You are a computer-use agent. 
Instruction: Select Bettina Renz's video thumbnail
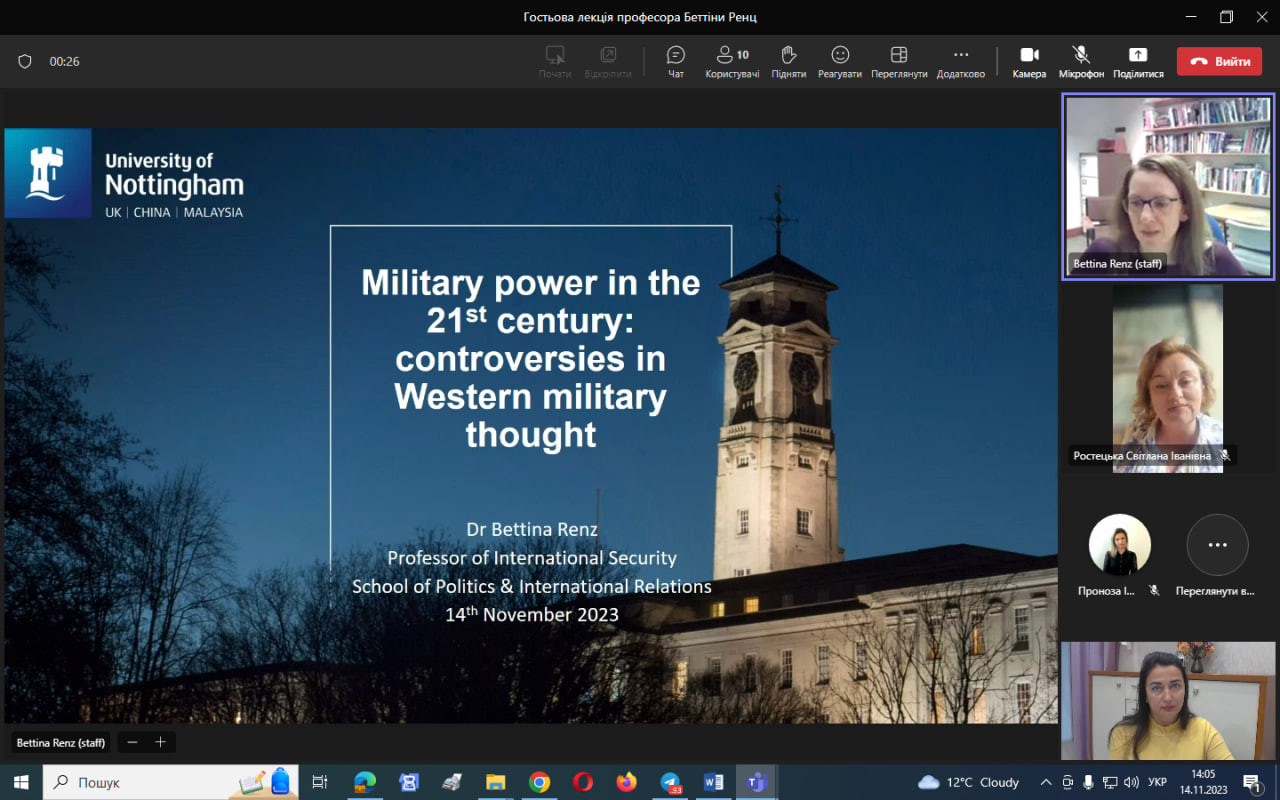click(x=1168, y=187)
